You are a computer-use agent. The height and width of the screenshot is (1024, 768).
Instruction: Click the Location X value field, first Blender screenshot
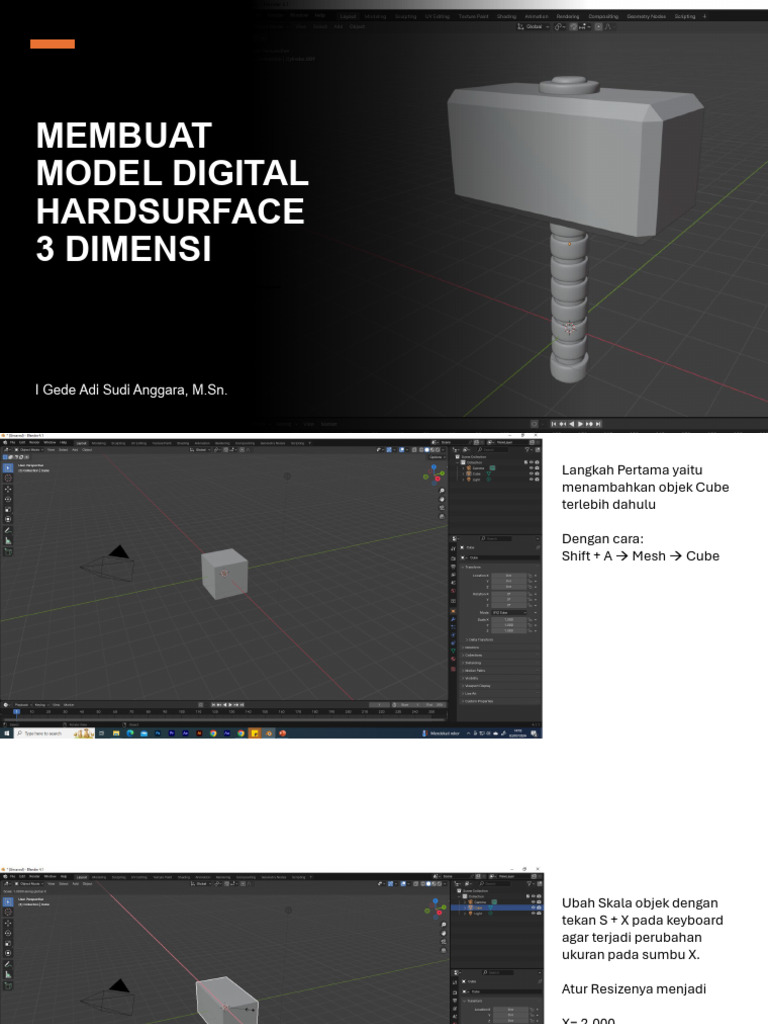(509, 575)
